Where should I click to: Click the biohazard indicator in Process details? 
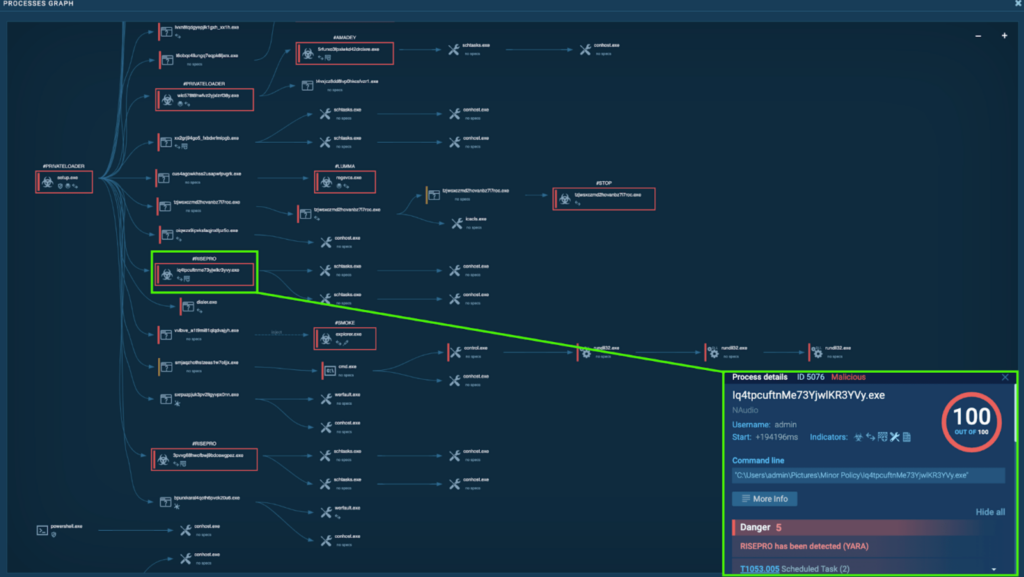click(856, 437)
